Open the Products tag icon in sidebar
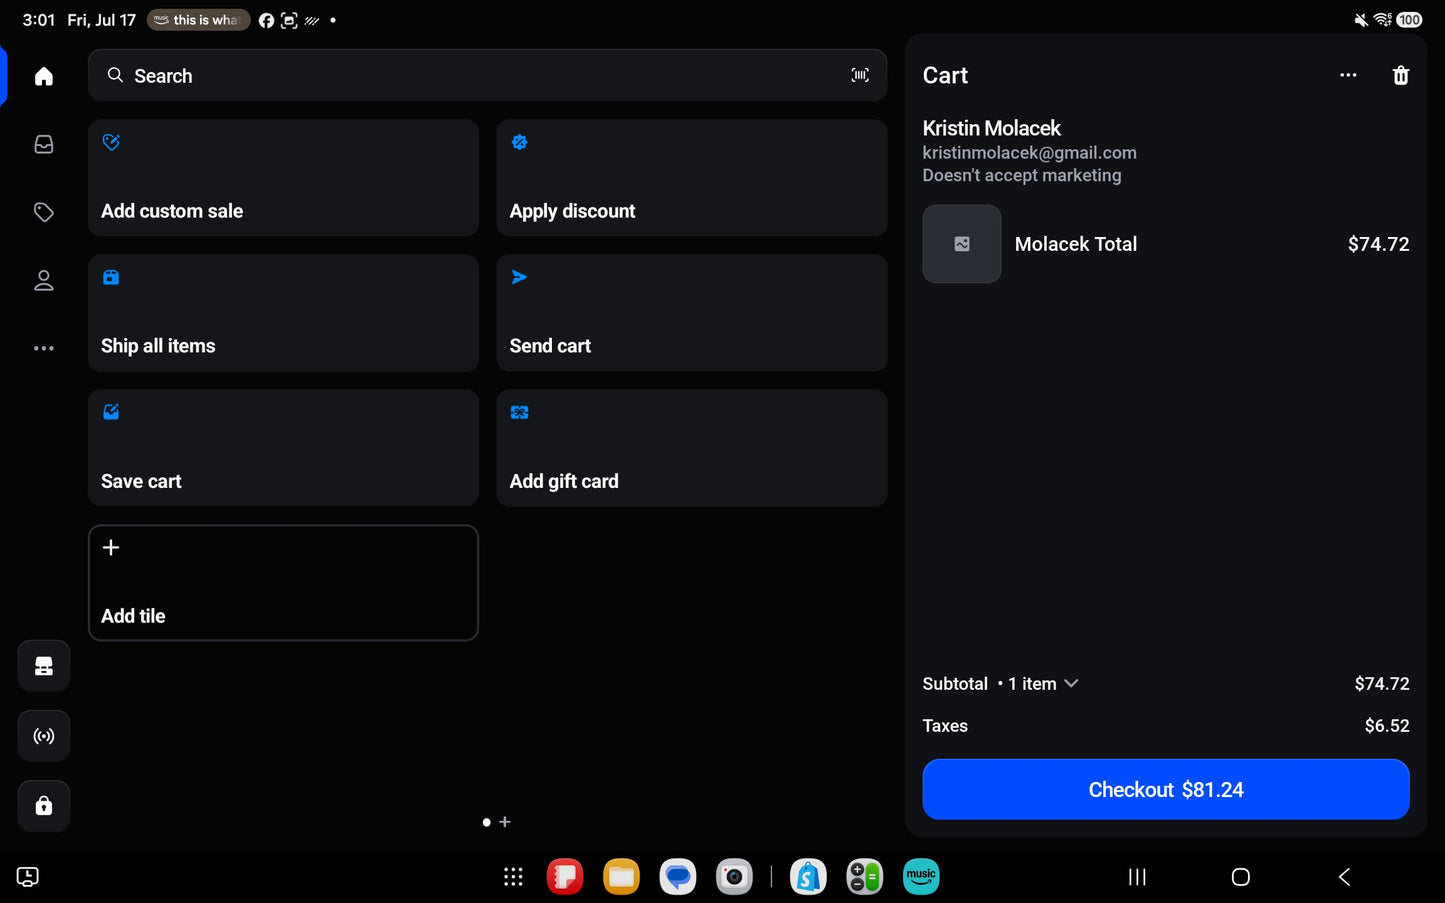The height and width of the screenshot is (903, 1445). (44, 212)
